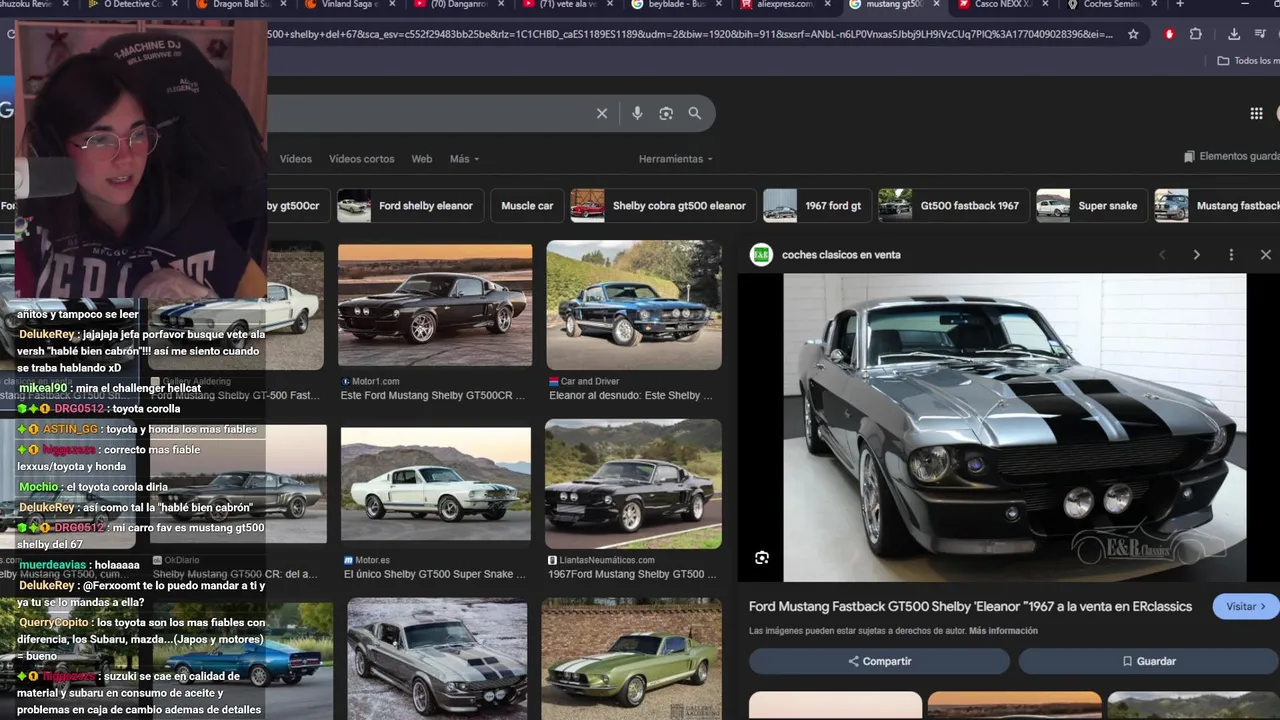Go to previous image in preview panel
Screen dimensions: 1280x720
click(x=1162, y=255)
